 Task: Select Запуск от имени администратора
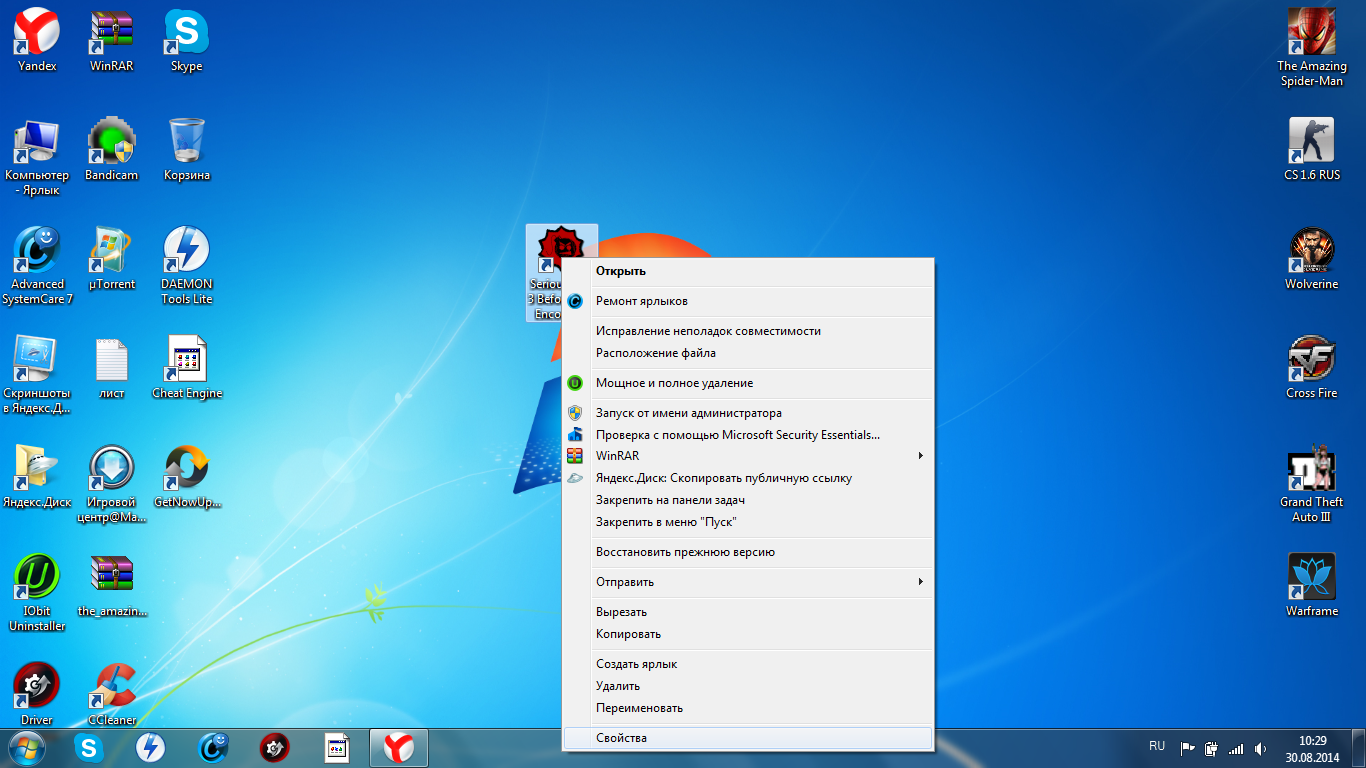click(x=748, y=413)
